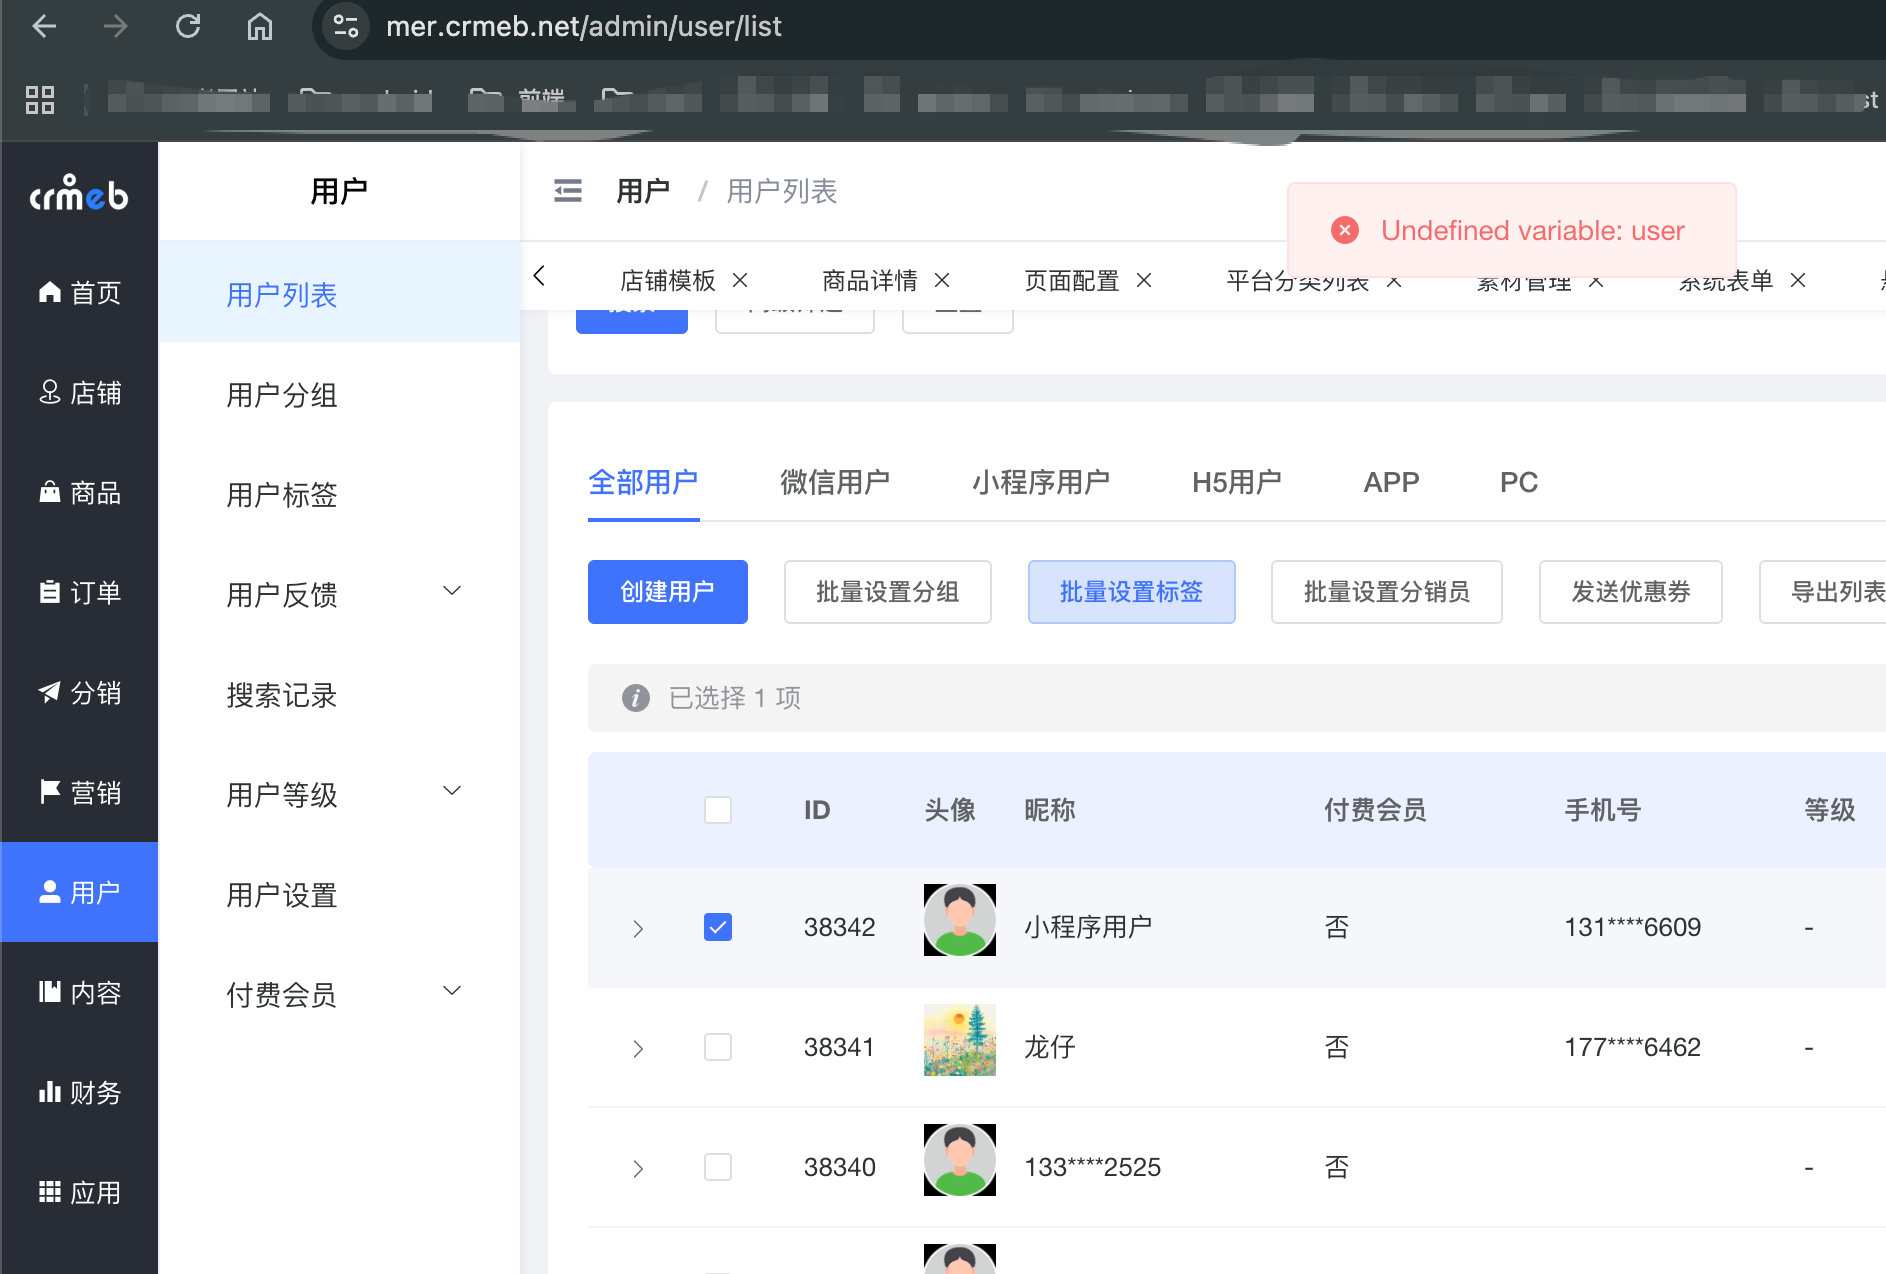Click the info icon beside 已选择 1 项
Screen dimensions: 1886x1274
pyautogui.click(x=636, y=698)
